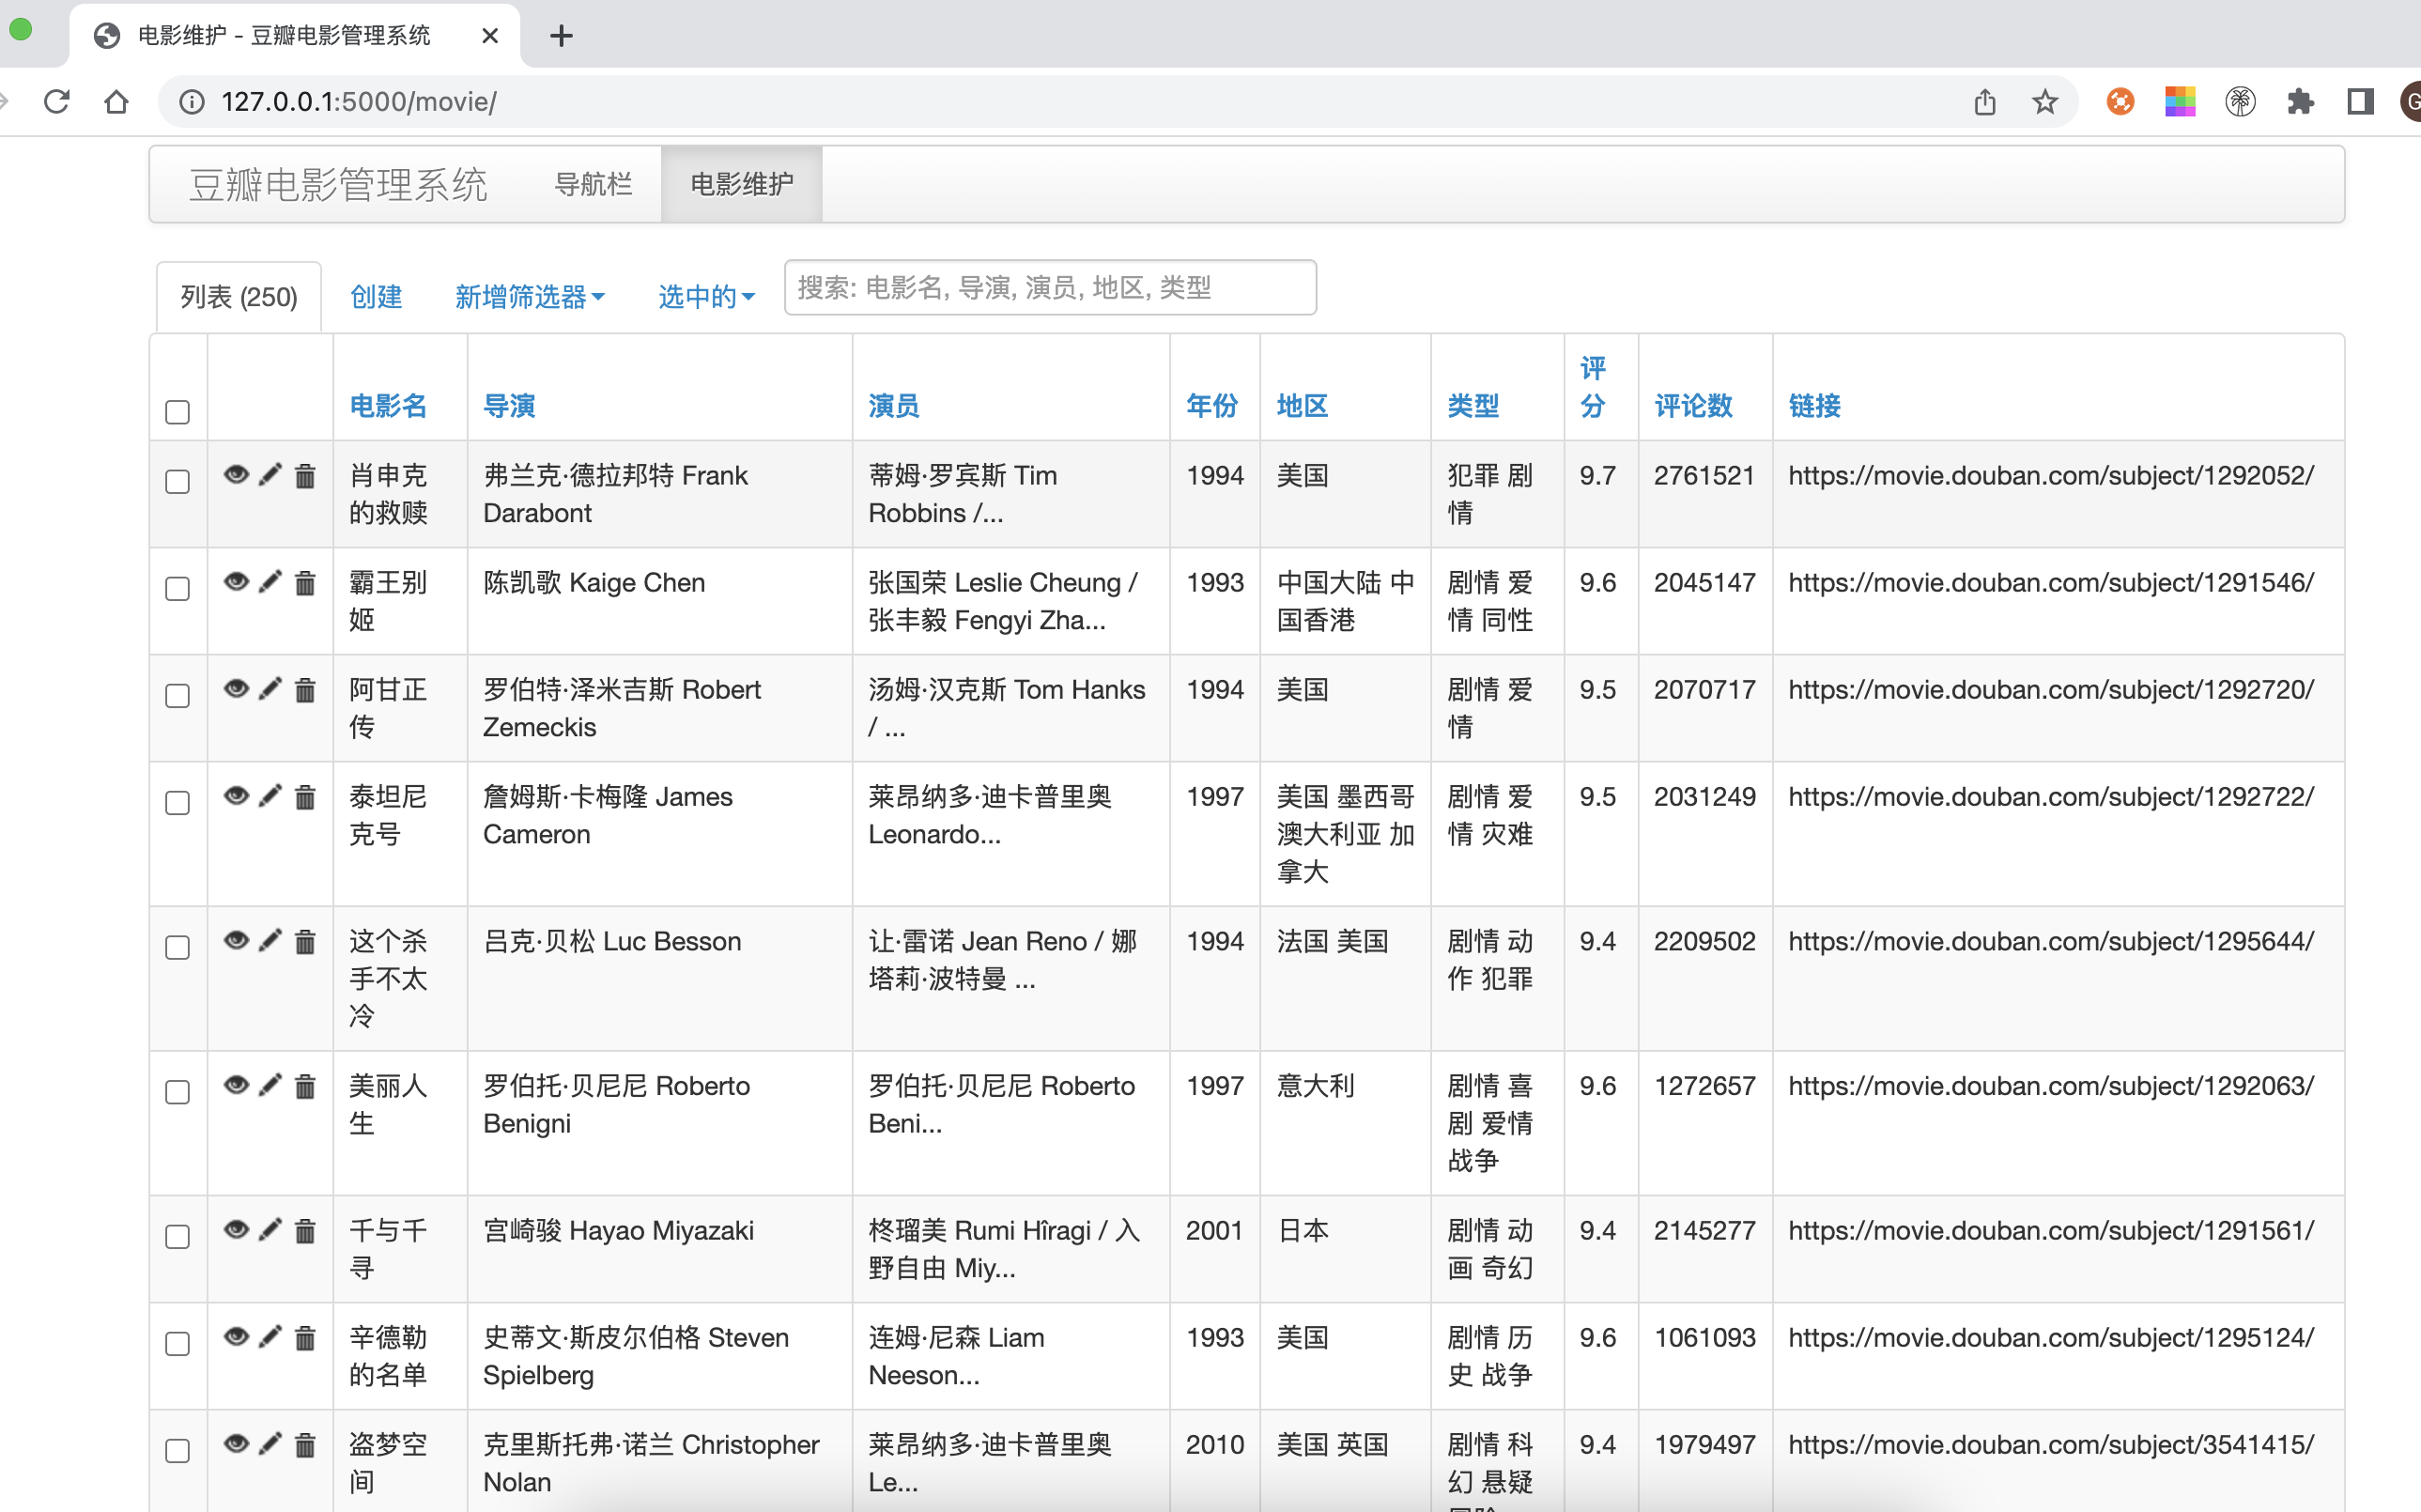The image size is (2421, 1512).
Task: View details of 美丽人生 row
Action: tap(236, 1086)
